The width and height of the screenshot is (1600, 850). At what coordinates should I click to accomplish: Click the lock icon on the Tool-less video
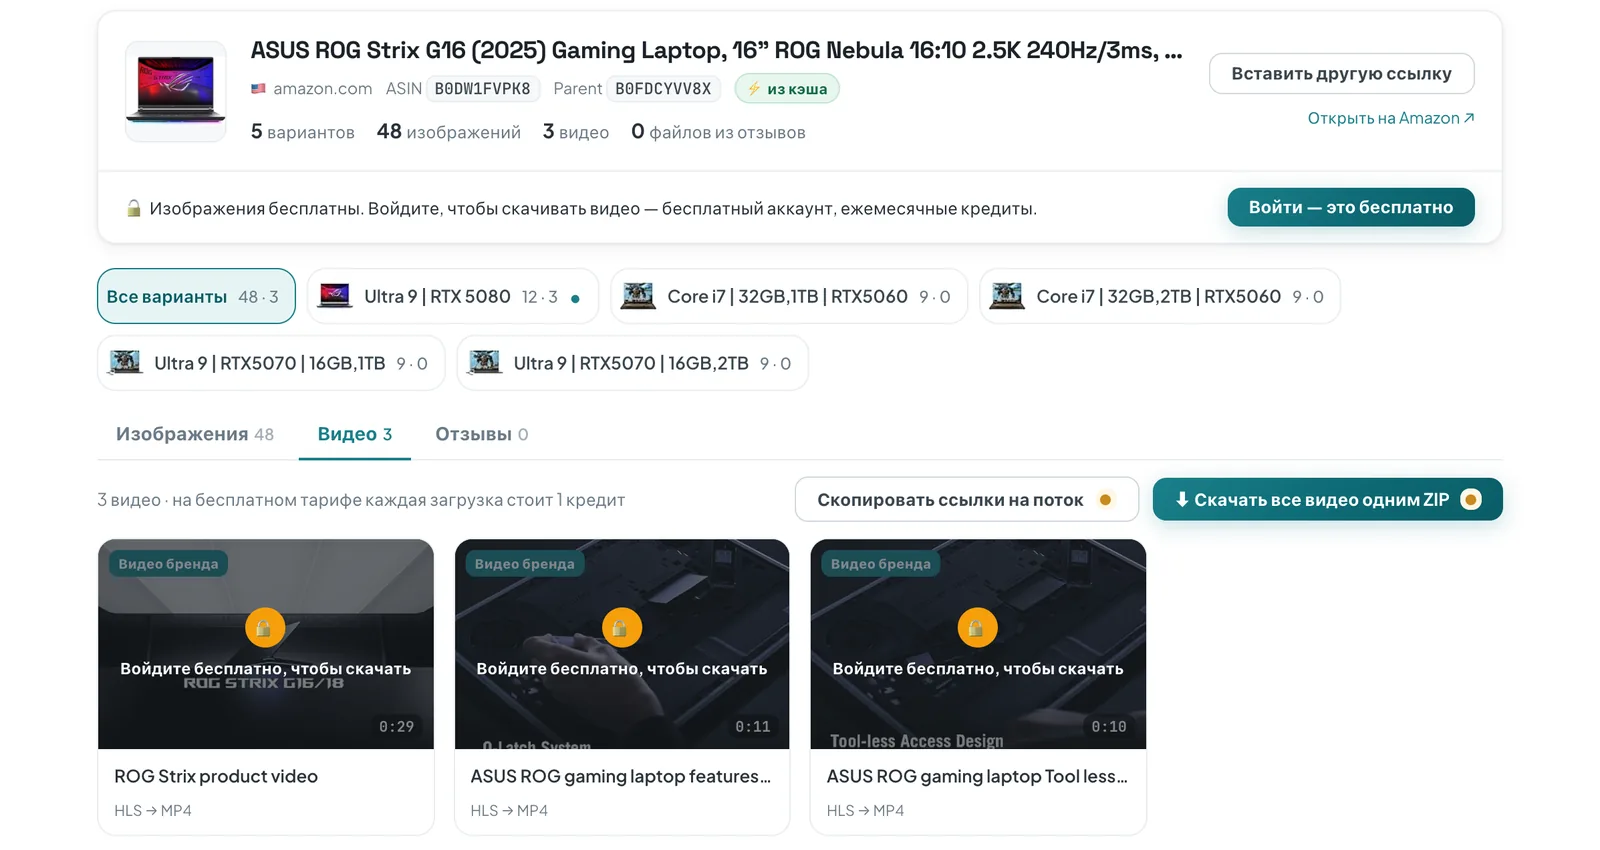(x=977, y=628)
